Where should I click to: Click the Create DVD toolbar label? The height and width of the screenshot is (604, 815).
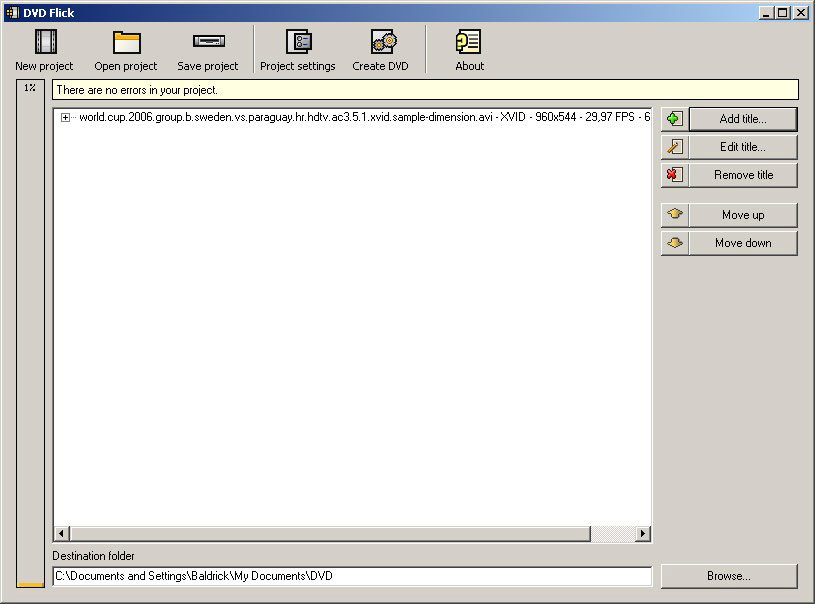click(380, 66)
